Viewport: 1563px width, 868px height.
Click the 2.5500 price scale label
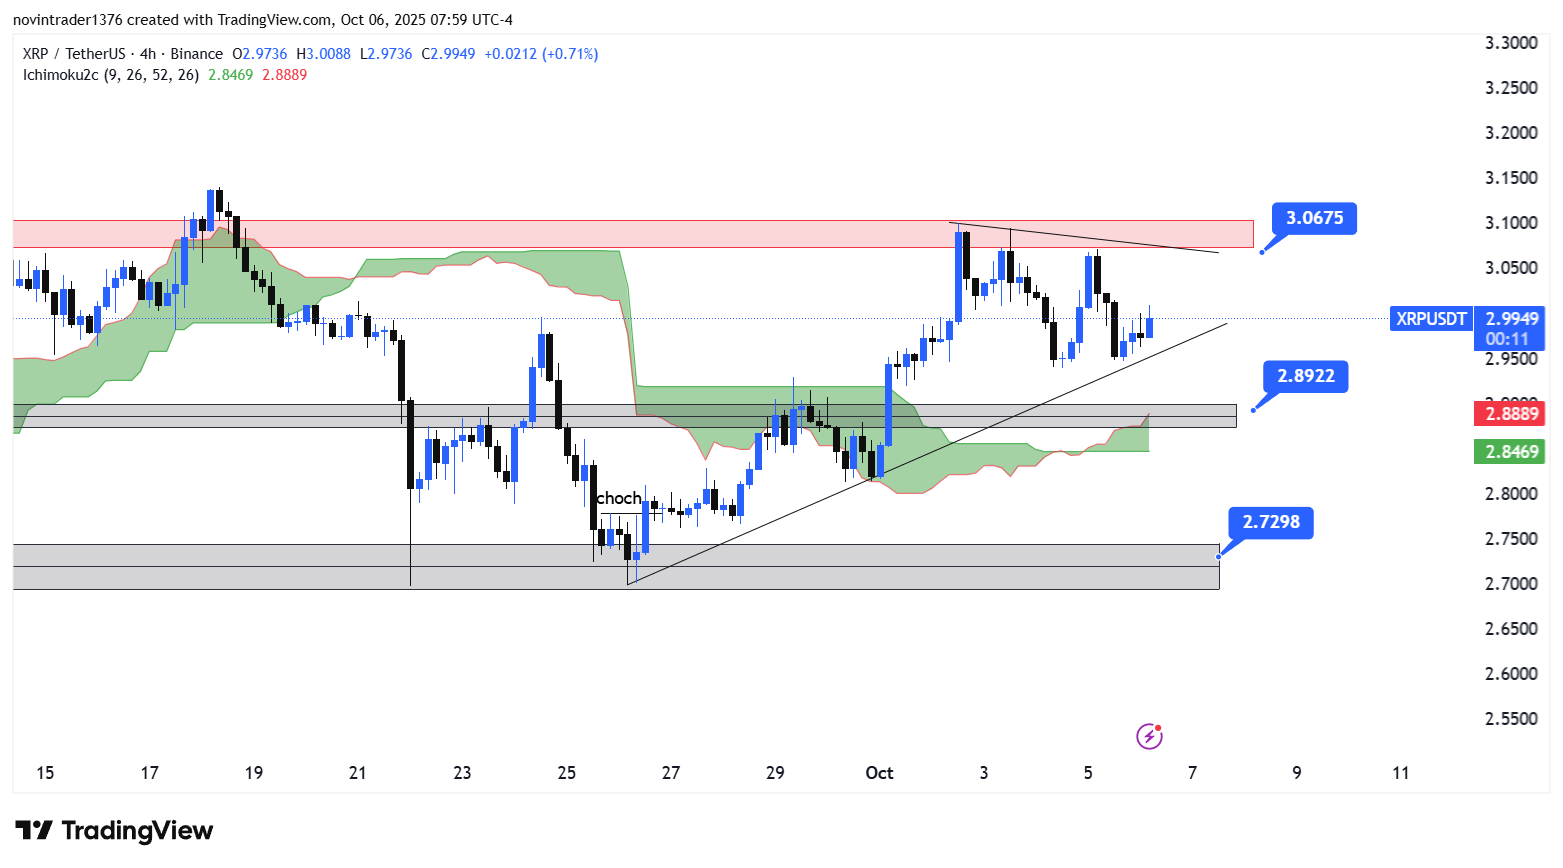[x=1511, y=719]
